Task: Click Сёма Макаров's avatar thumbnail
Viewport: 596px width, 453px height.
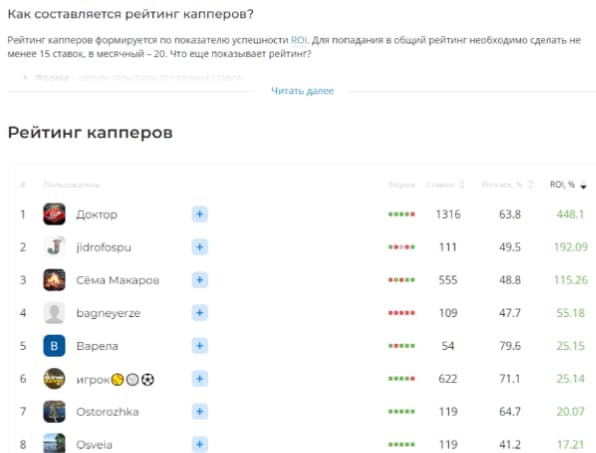Action: tap(54, 280)
